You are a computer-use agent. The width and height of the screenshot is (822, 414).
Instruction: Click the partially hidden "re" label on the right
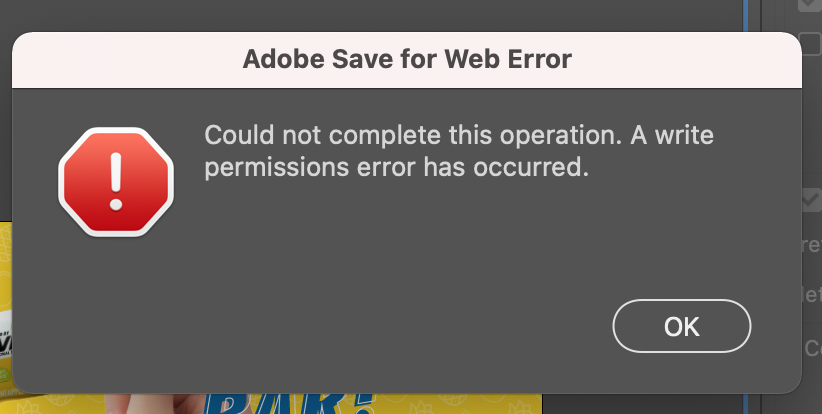[812, 244]
